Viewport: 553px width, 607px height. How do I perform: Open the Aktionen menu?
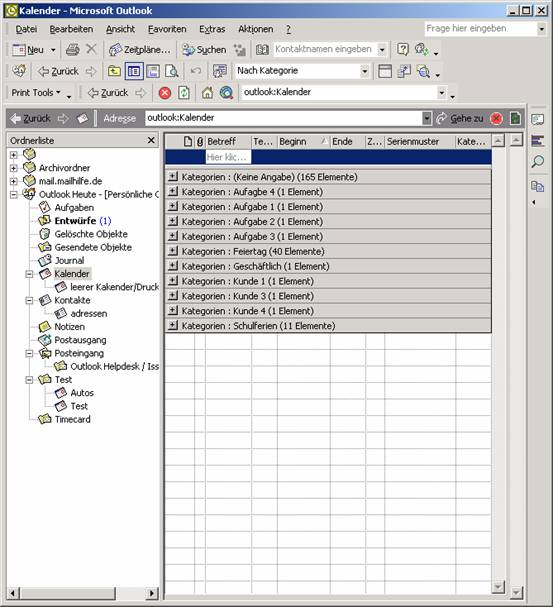coord(255,29)
